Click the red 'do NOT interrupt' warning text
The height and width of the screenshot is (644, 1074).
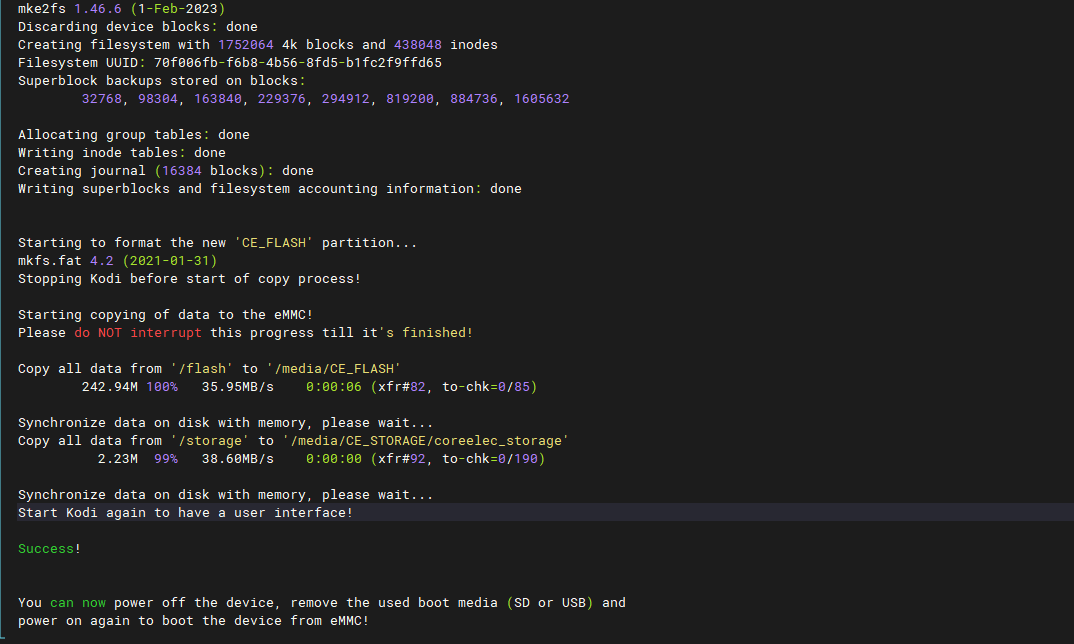click(137, 333)
